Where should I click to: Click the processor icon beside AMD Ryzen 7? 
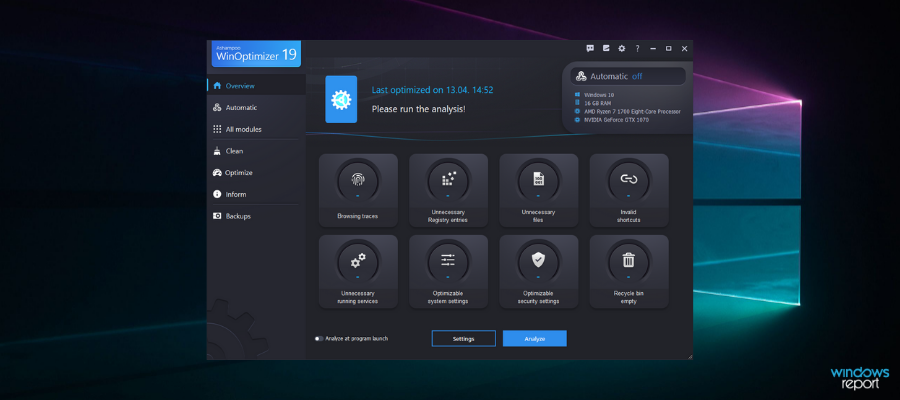(577, 111)
